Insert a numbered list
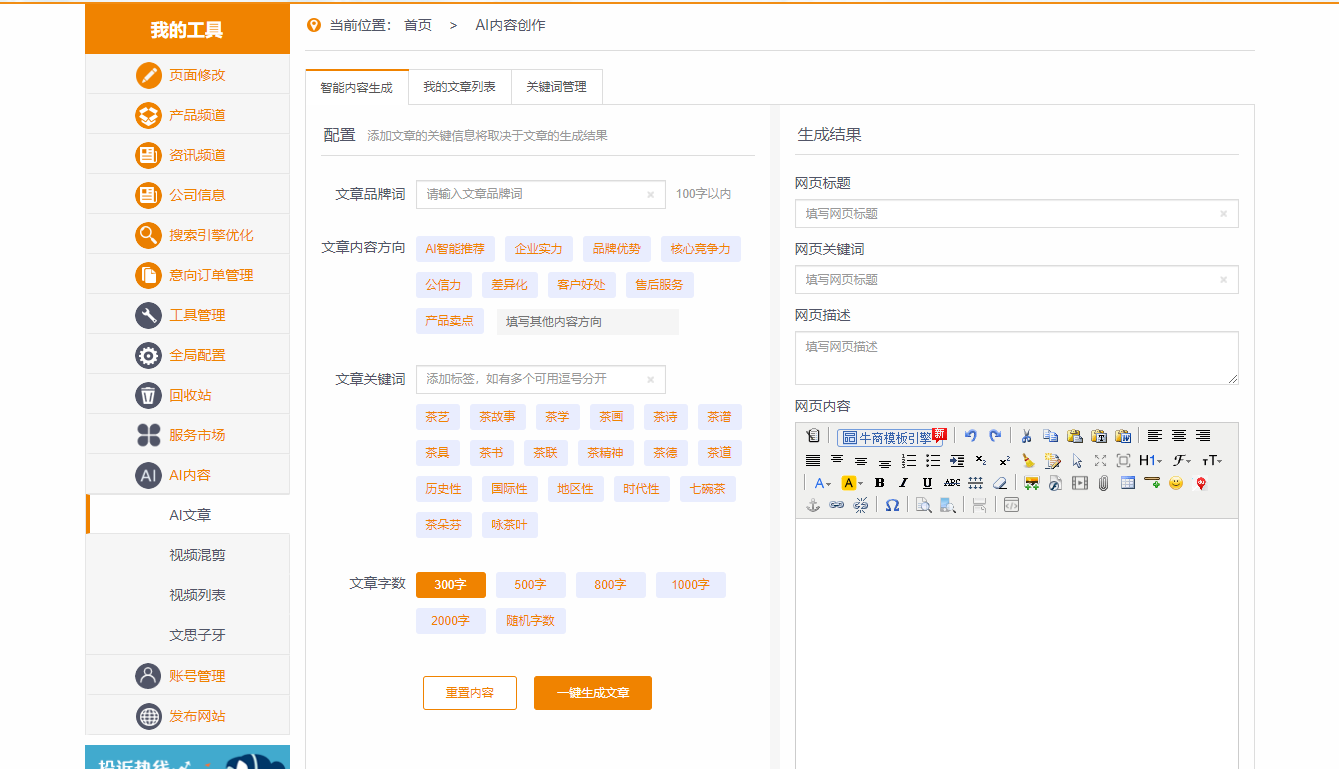The image size is (1339, 769). pyautogui.click(x=909, y=461)
